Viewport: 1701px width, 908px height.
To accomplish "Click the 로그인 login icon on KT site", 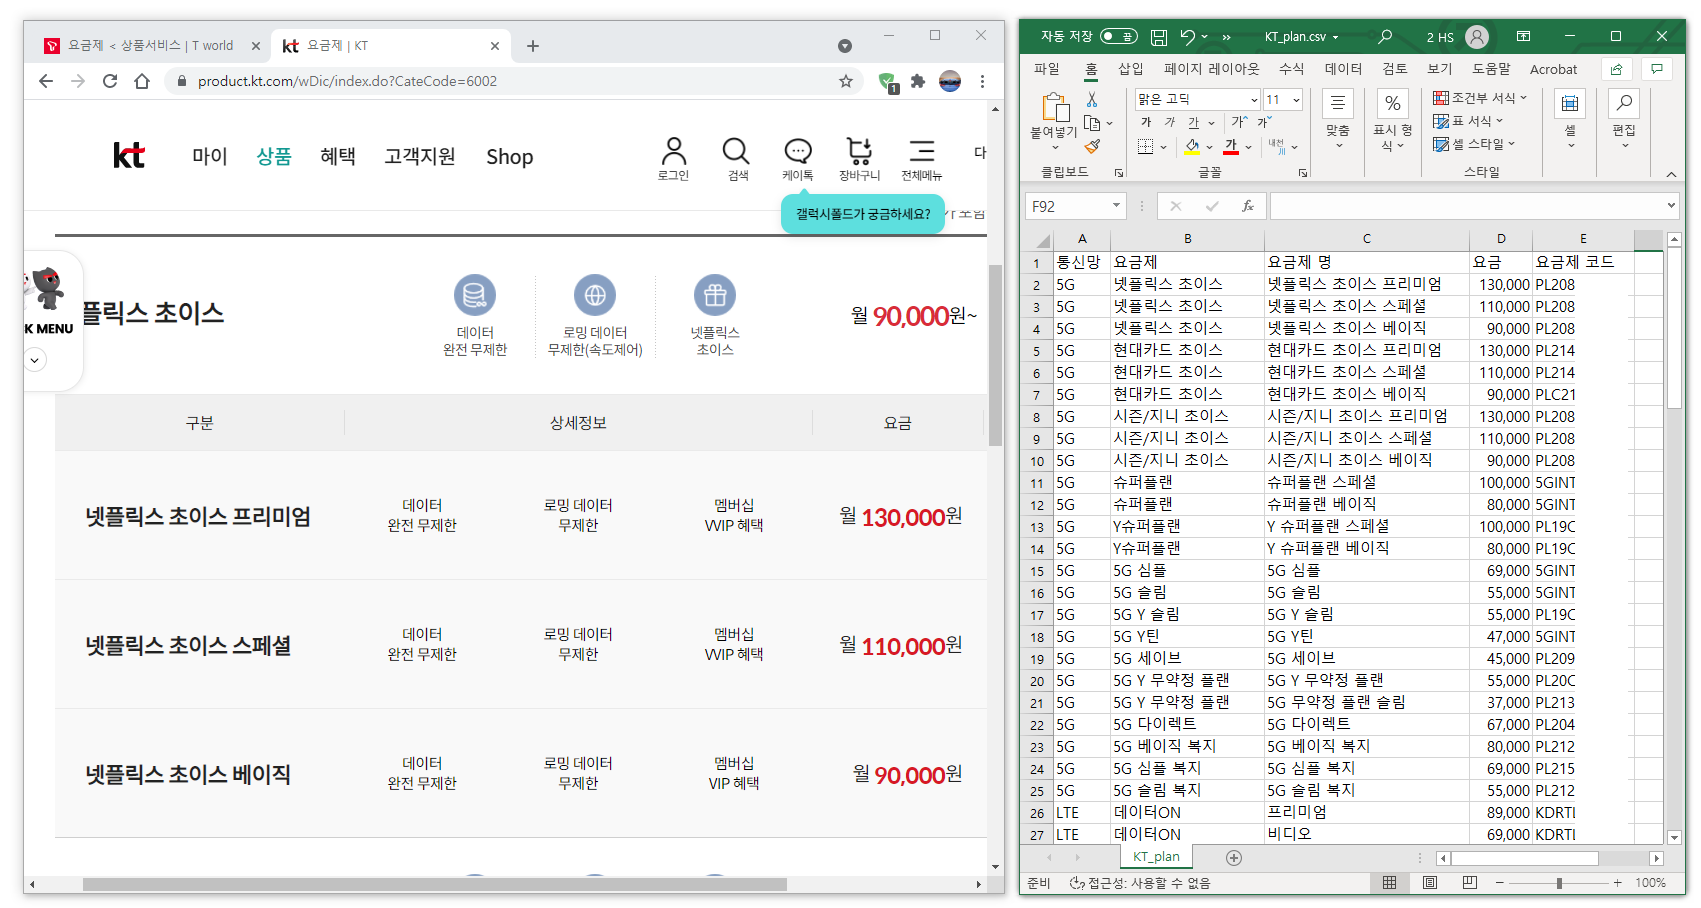I will coord(673,159).
